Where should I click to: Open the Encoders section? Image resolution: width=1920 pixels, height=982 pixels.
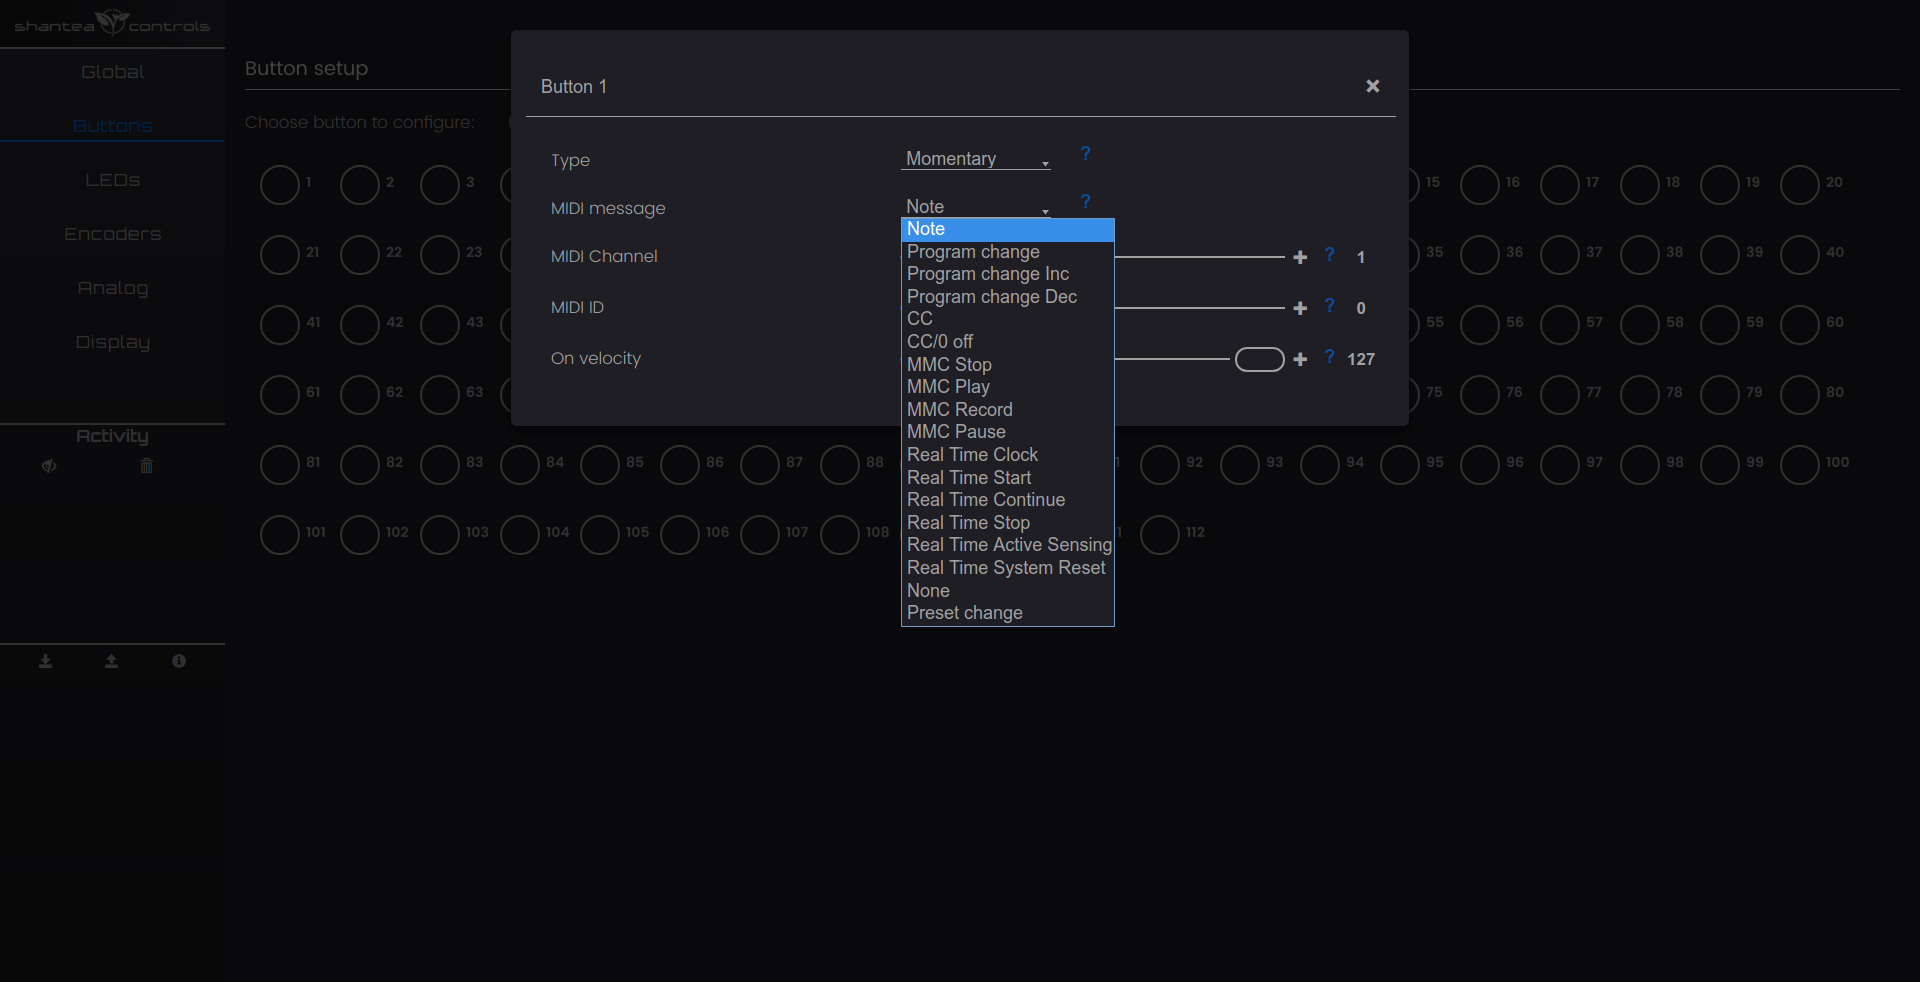click(x=112, y=234)
